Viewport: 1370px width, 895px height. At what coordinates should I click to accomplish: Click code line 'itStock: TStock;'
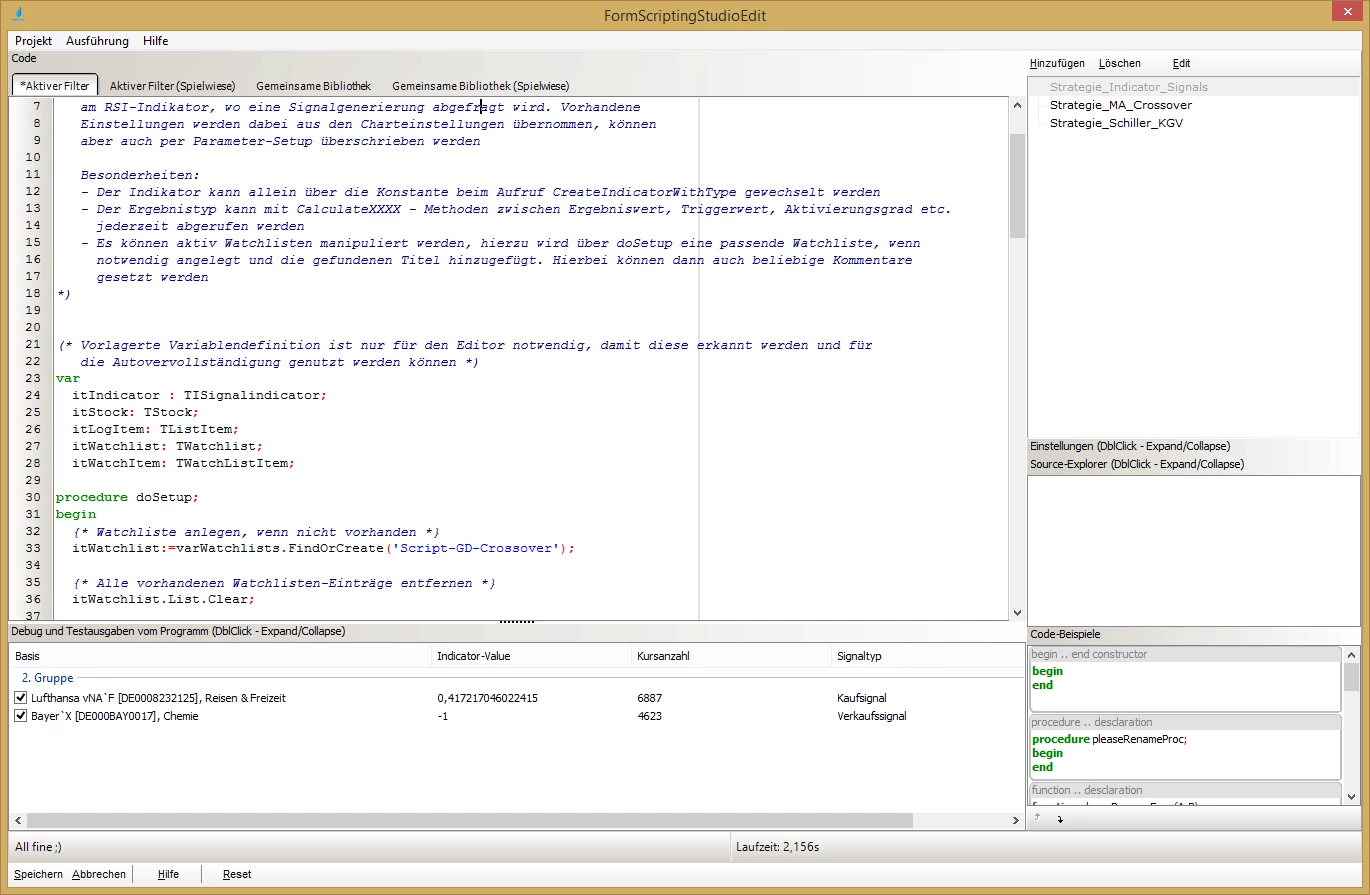point(135,412)
